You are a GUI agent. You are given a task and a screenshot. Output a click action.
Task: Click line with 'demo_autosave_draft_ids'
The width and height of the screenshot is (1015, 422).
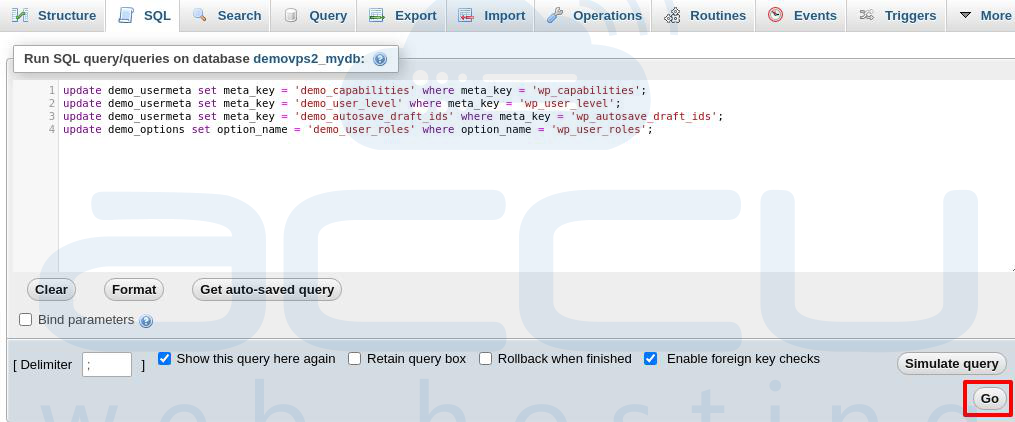coord(393,116)
